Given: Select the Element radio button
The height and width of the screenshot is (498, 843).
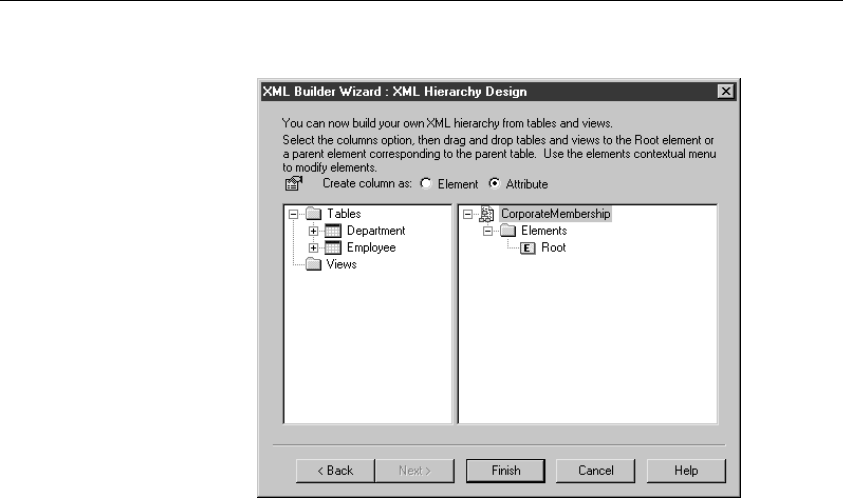Looking at the screenshot, I should click(426, 183).
